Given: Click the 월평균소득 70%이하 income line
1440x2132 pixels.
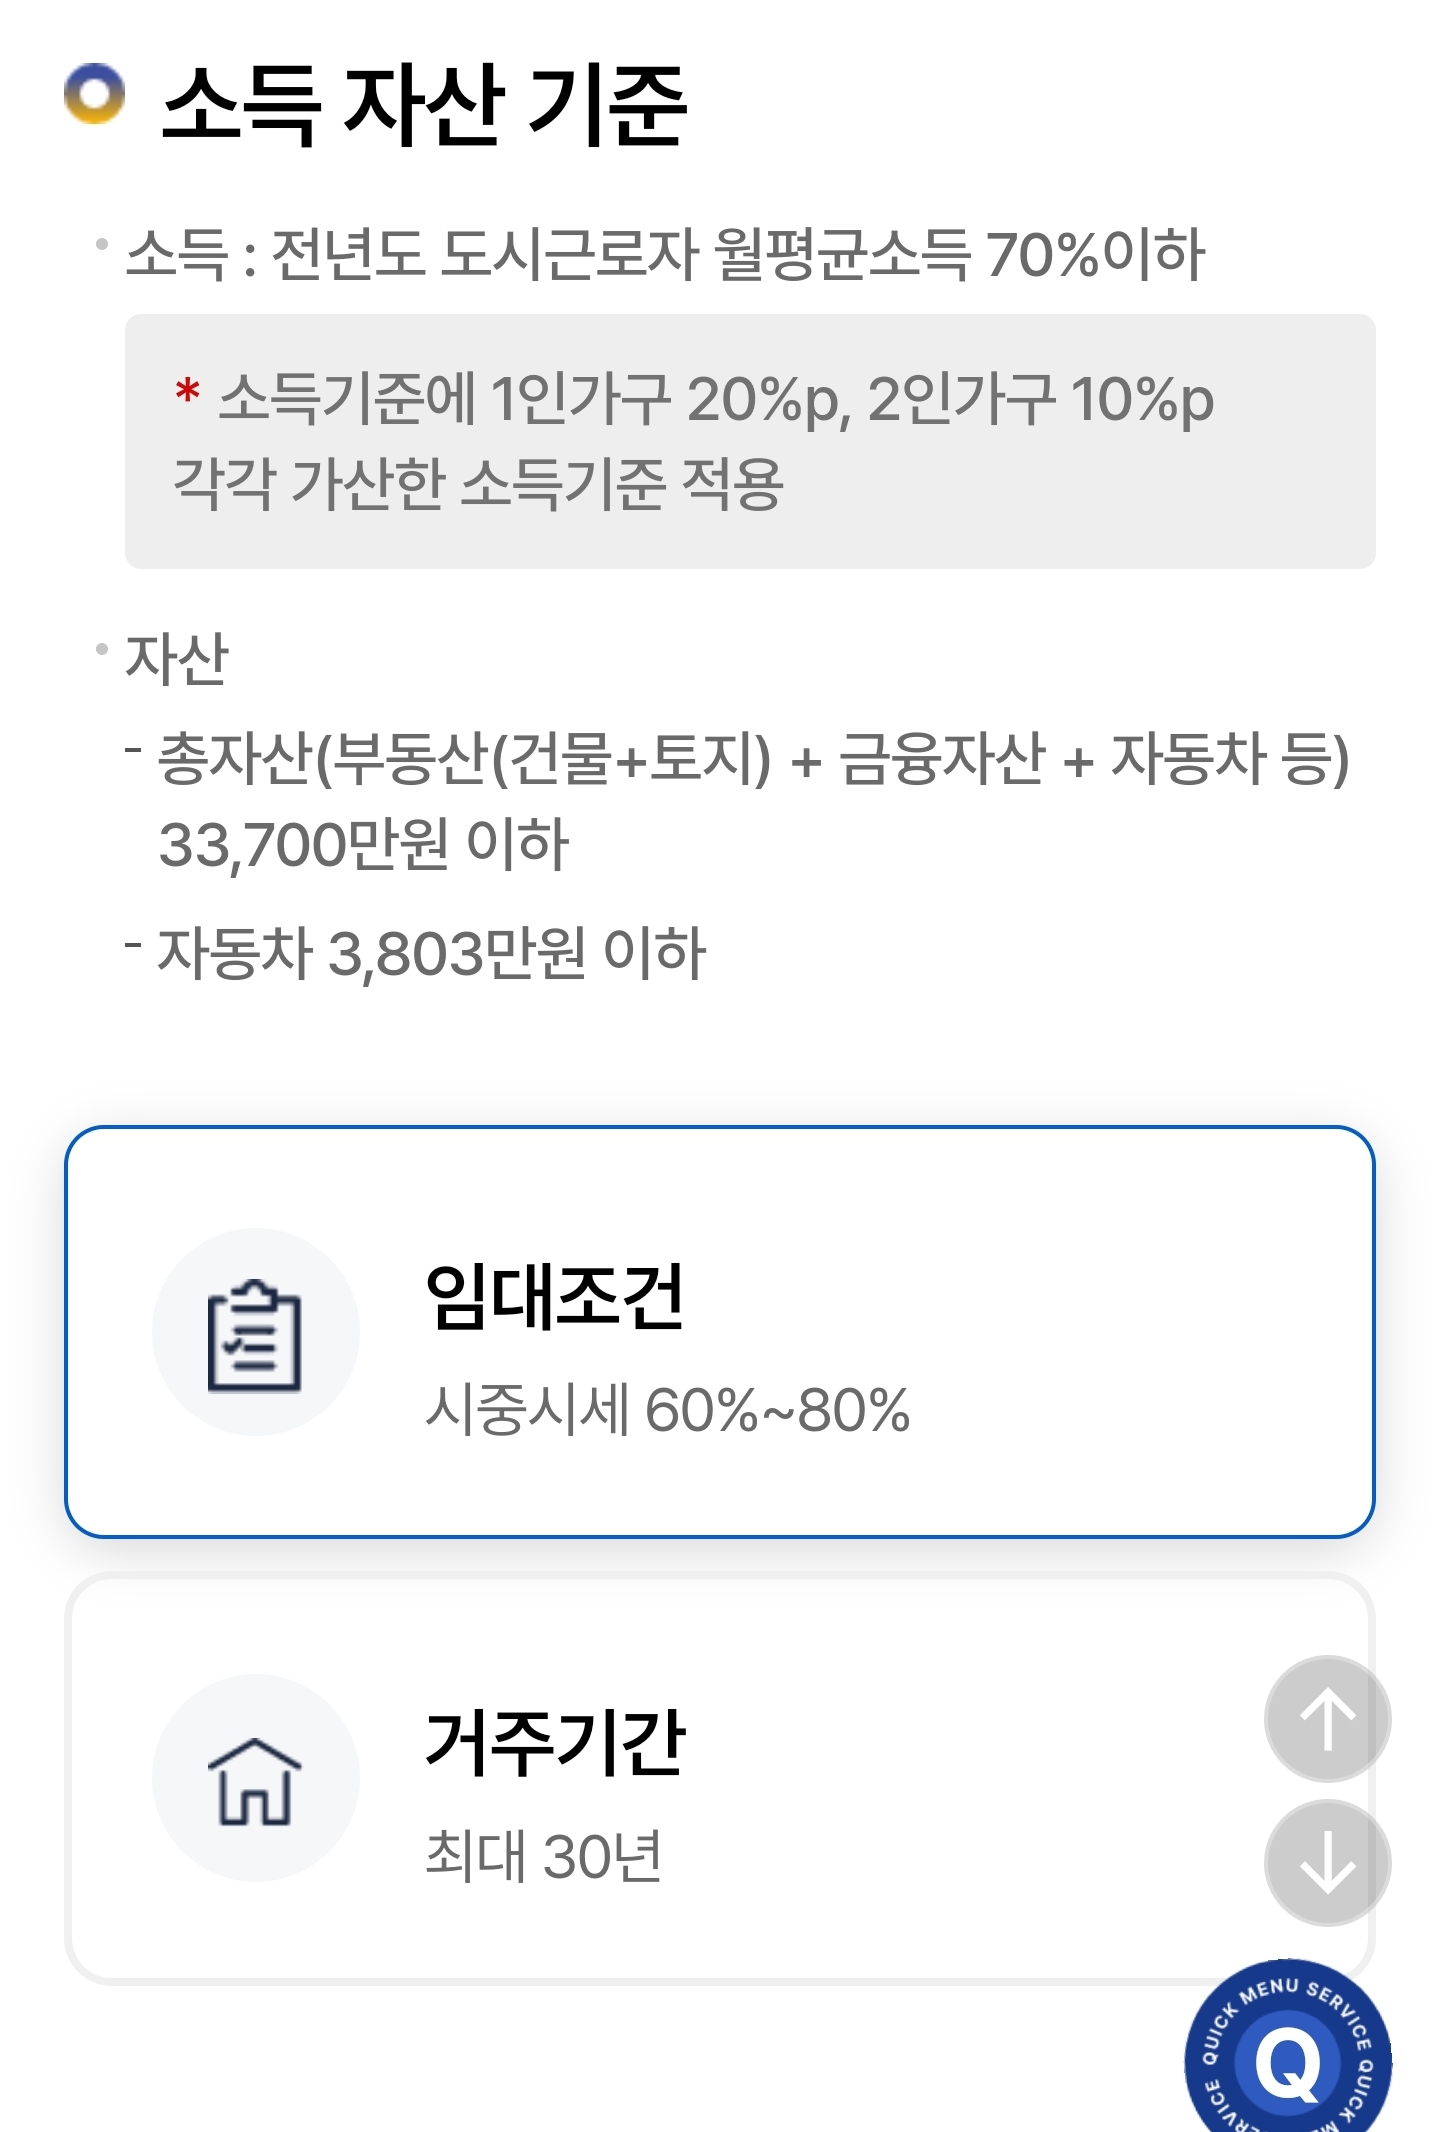Looking at the screenshot, I should (x=665, y=254).
